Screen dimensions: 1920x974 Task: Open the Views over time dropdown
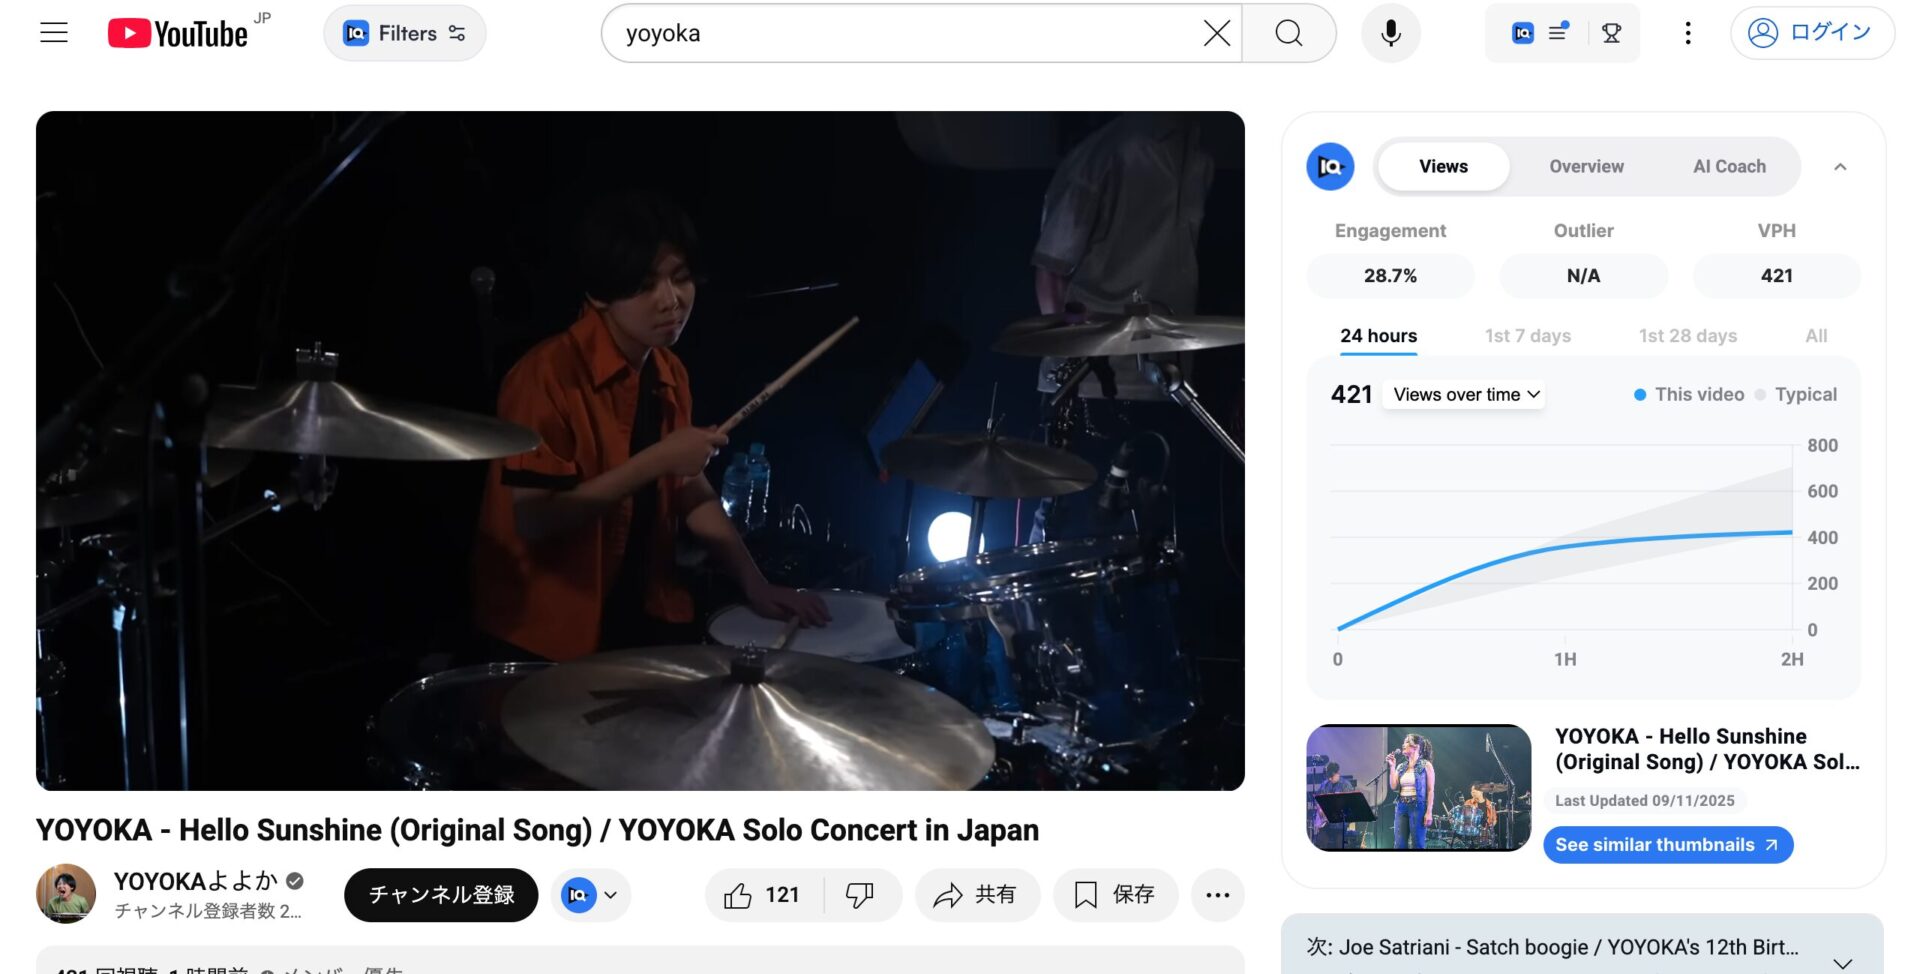(x=1465, y=394)
